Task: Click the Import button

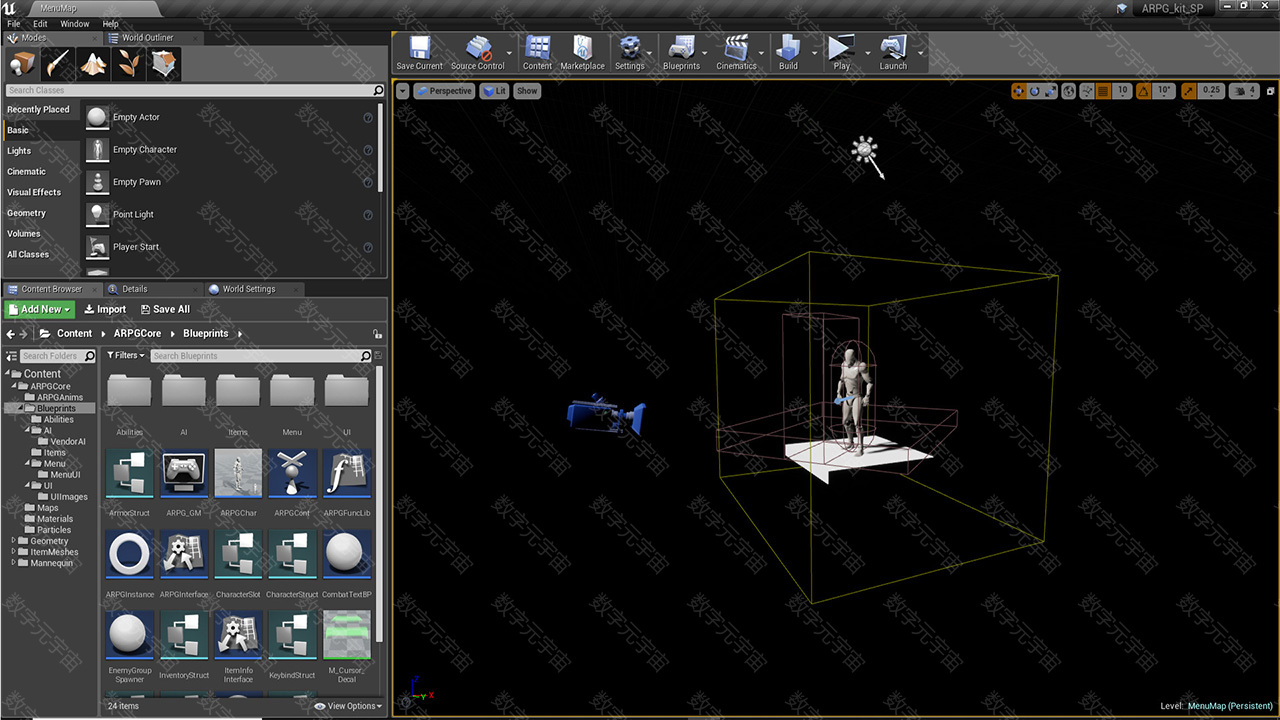Action: tap(105, 310)
